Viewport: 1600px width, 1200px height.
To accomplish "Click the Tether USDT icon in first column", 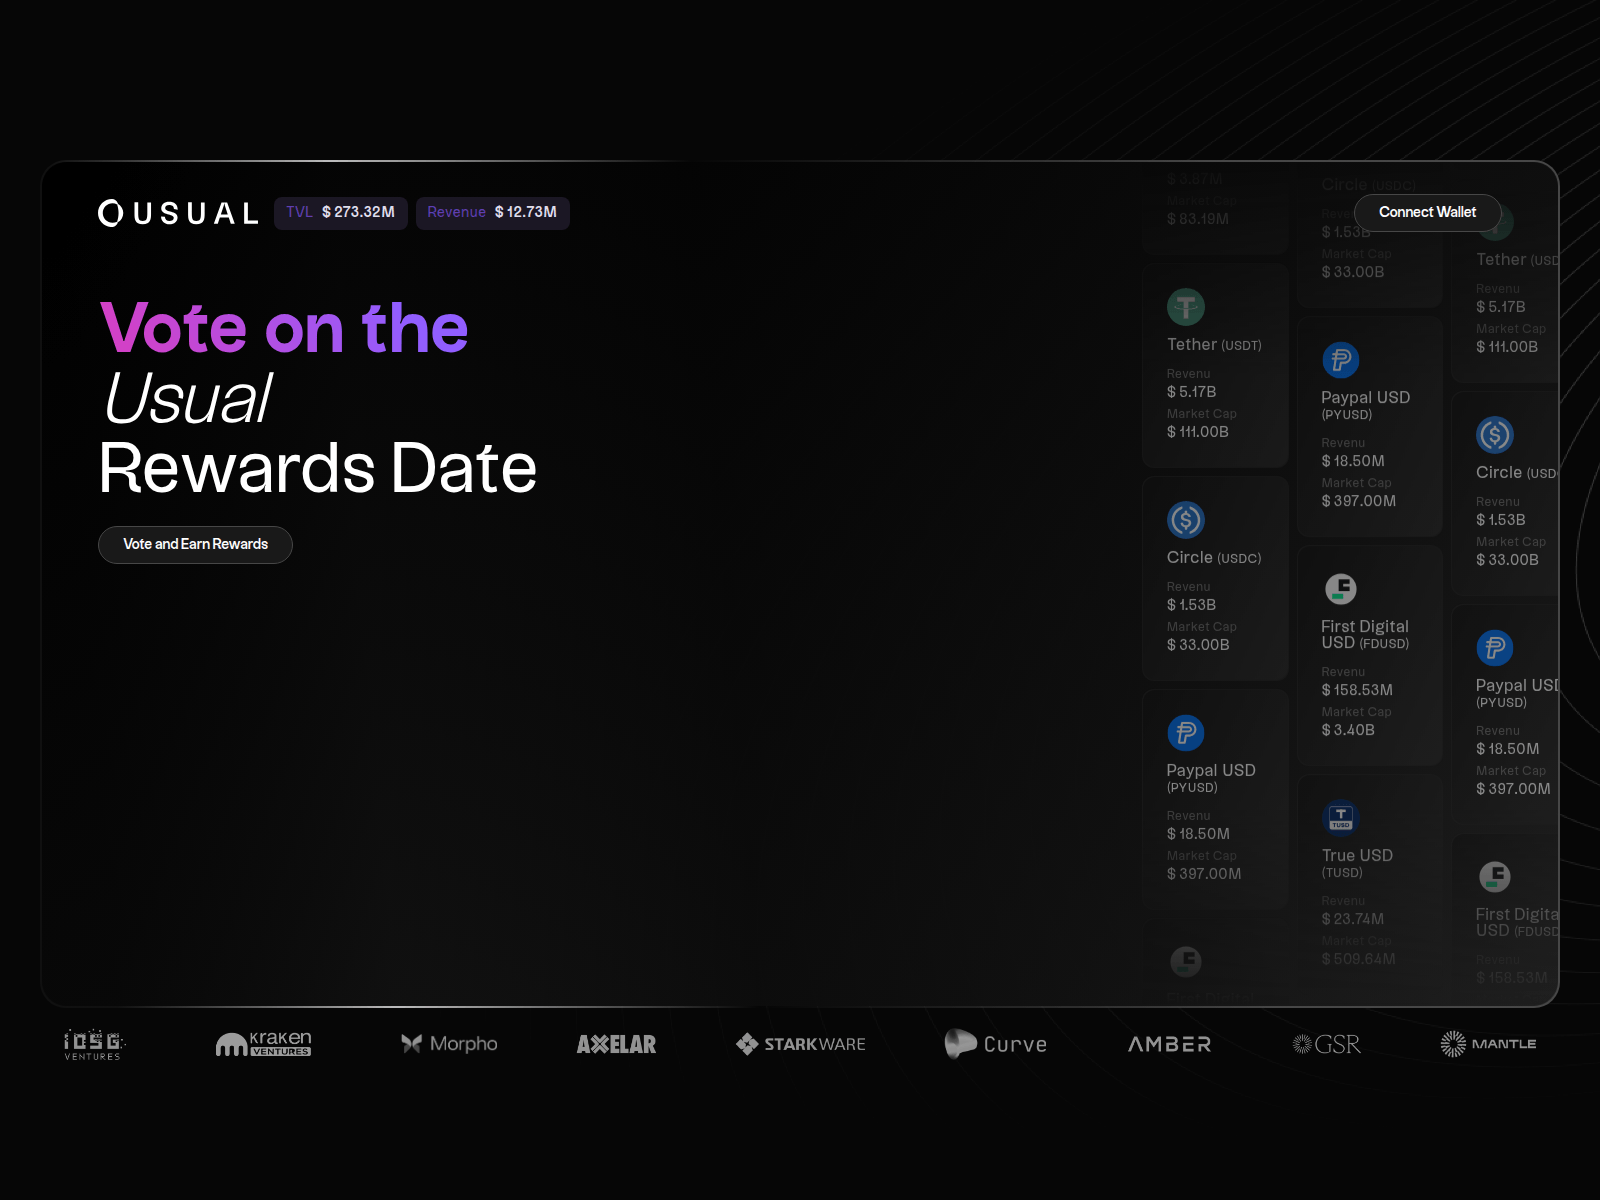I will coord(1186,306).
